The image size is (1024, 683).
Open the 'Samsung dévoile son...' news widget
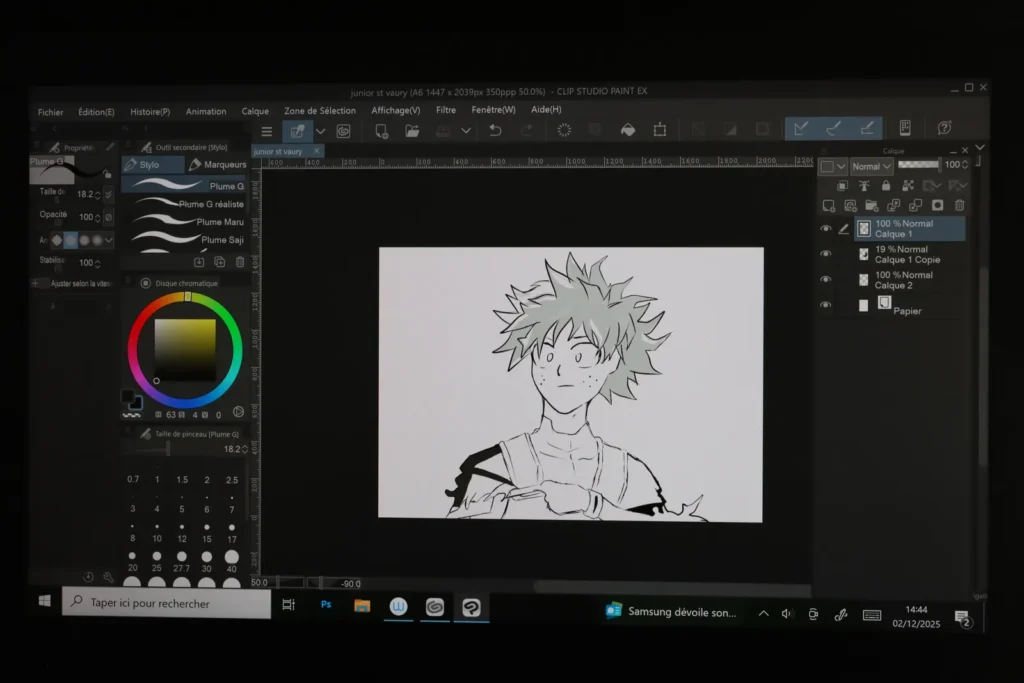coord(671,612)
